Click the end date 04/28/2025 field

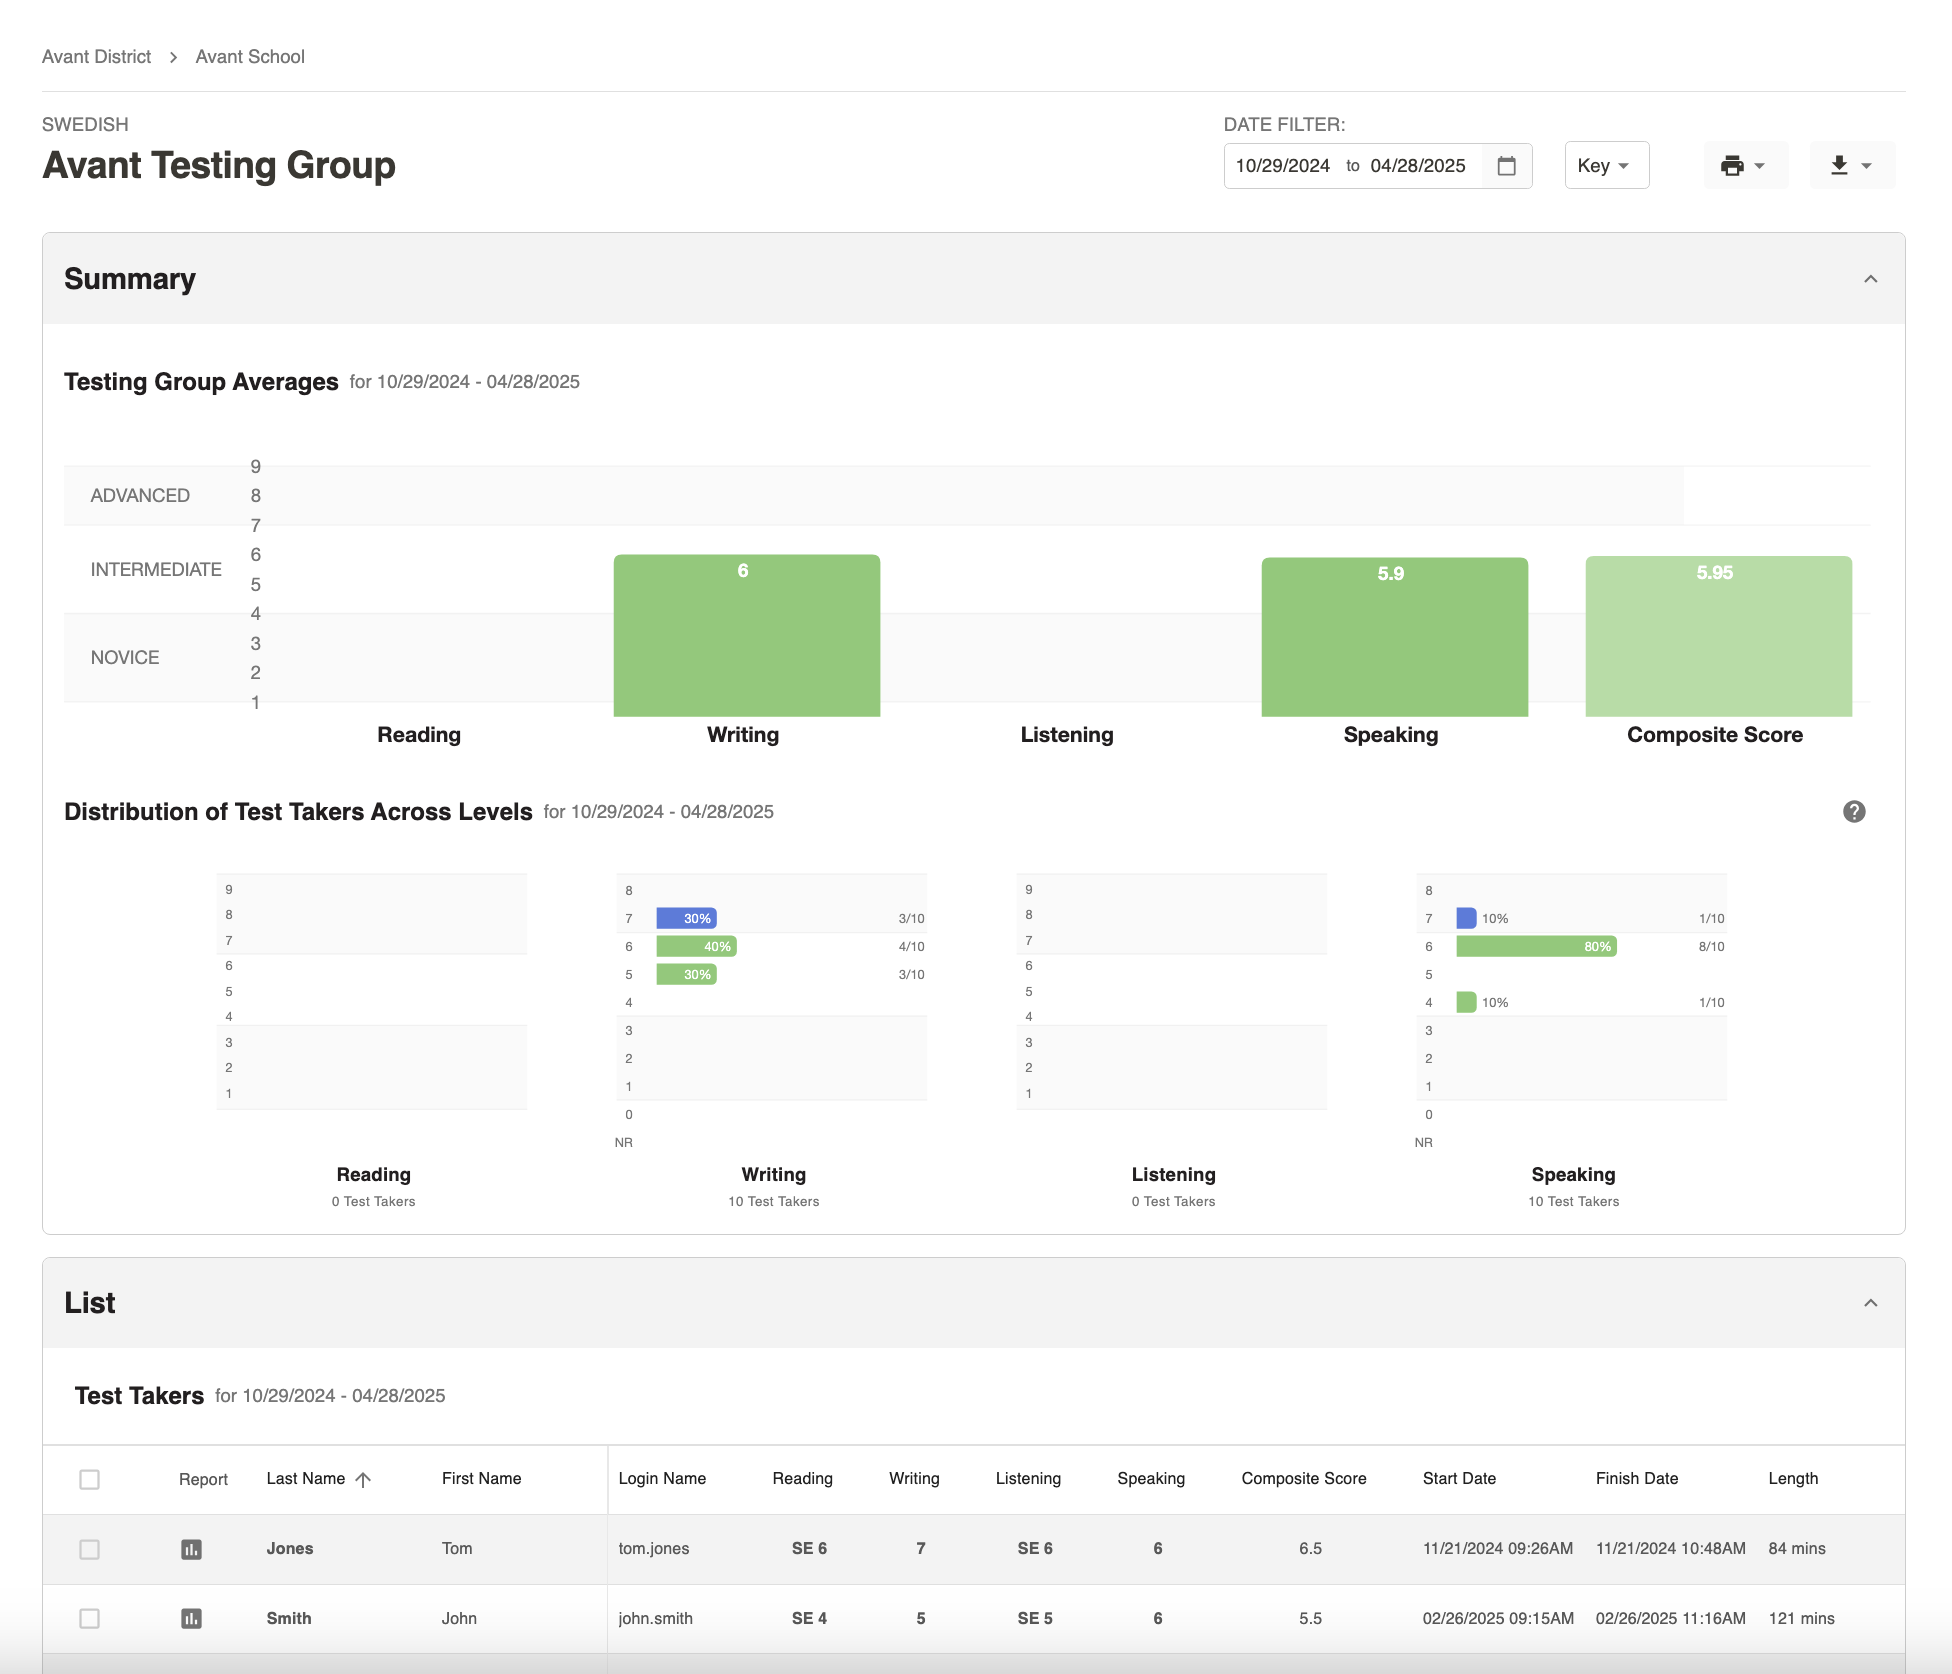(x=1417, y=166)
